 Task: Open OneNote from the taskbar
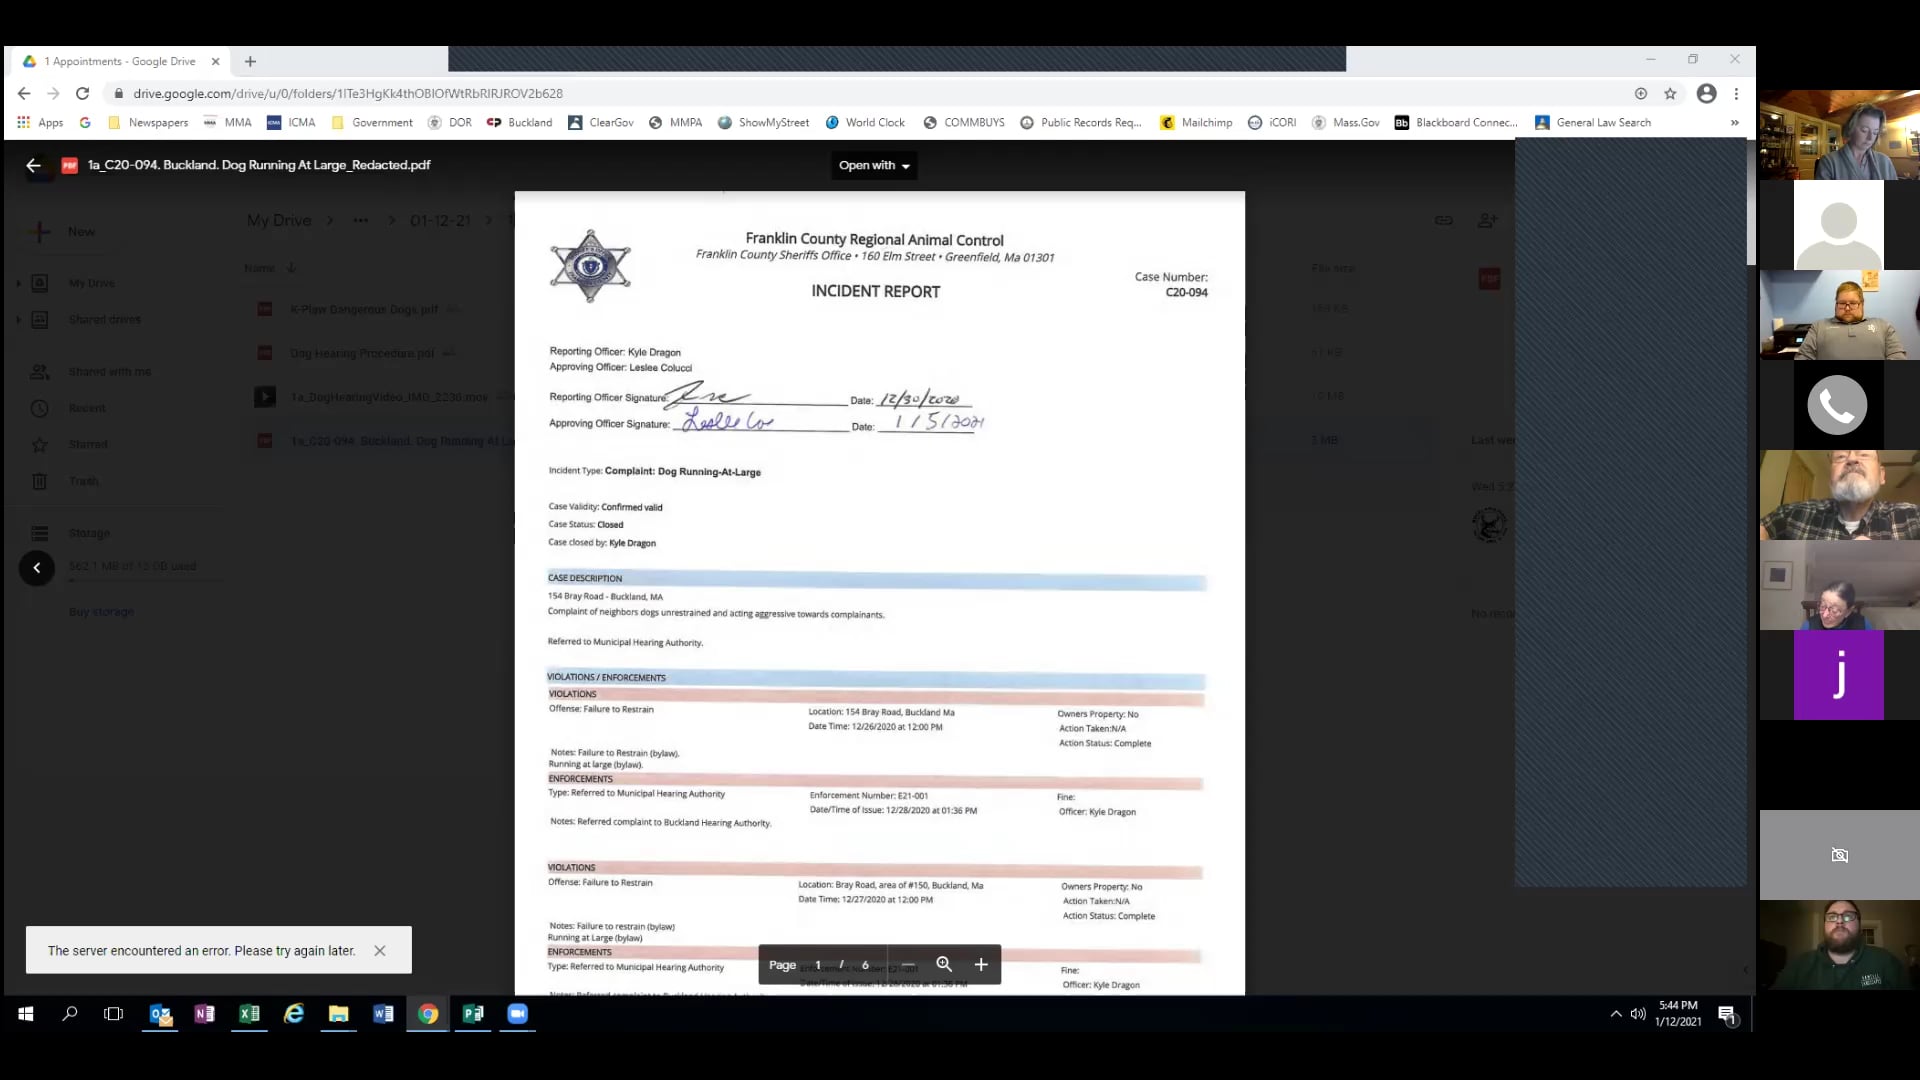(x=204, y=1014)
